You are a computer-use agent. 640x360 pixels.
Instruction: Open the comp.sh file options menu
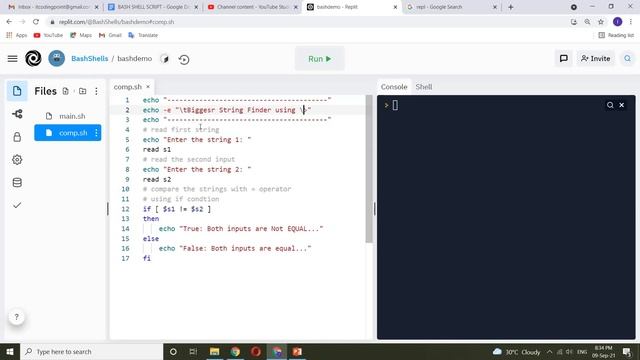coord(96,133)
